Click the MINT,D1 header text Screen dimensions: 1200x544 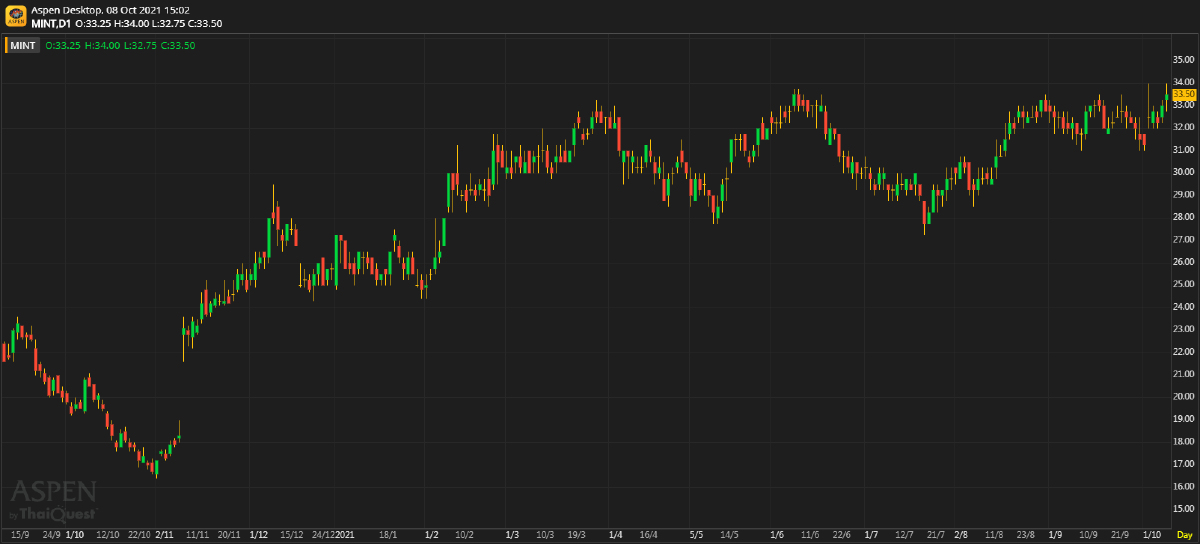[x=51, y=22]
